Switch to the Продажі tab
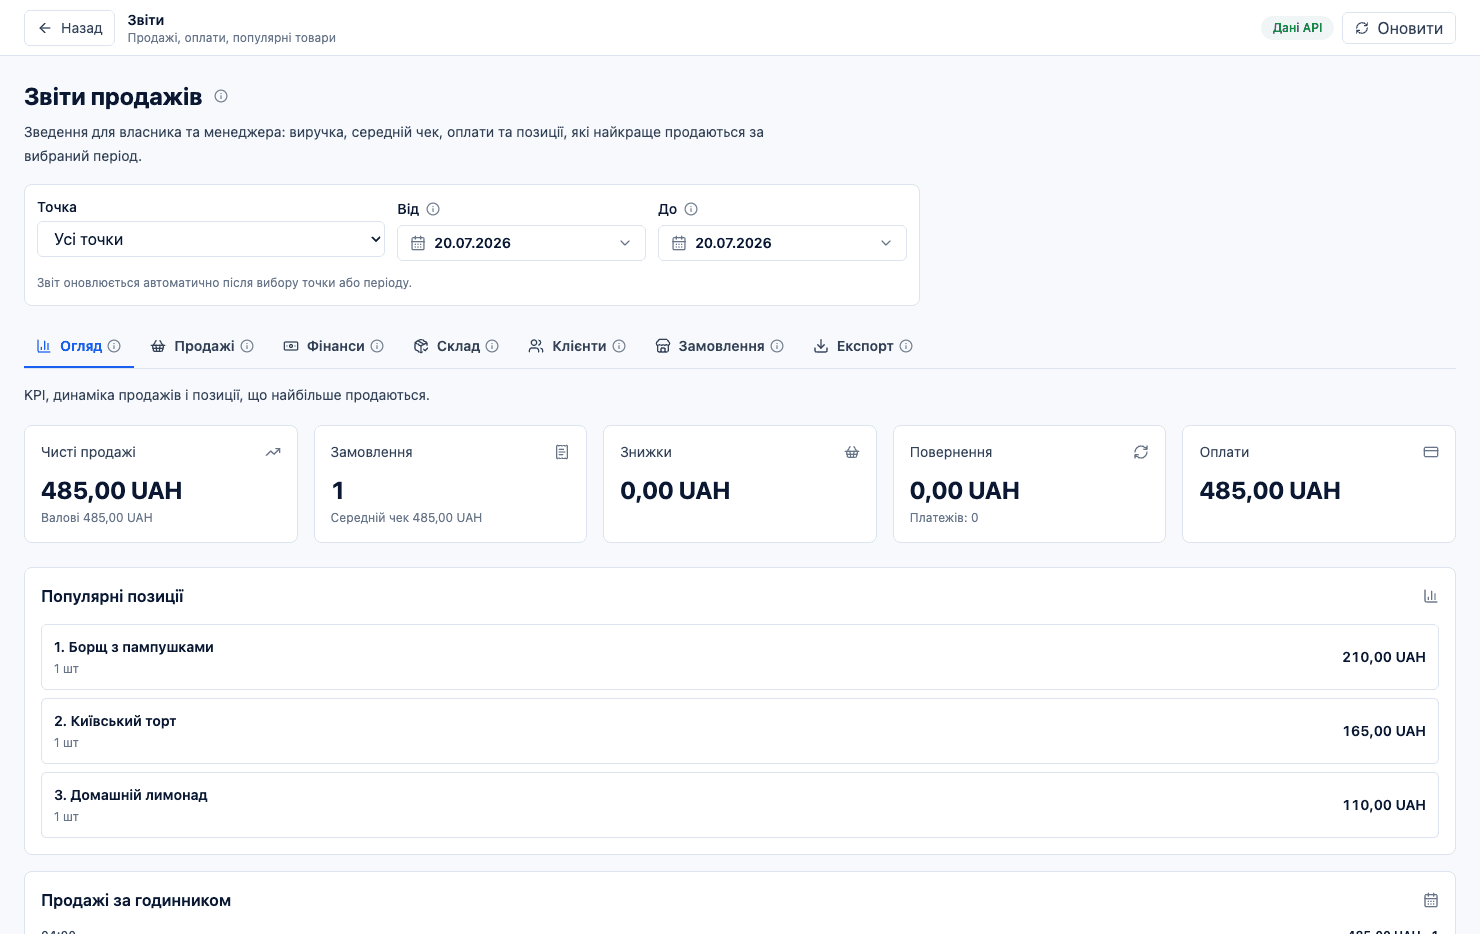 (202, 346)
